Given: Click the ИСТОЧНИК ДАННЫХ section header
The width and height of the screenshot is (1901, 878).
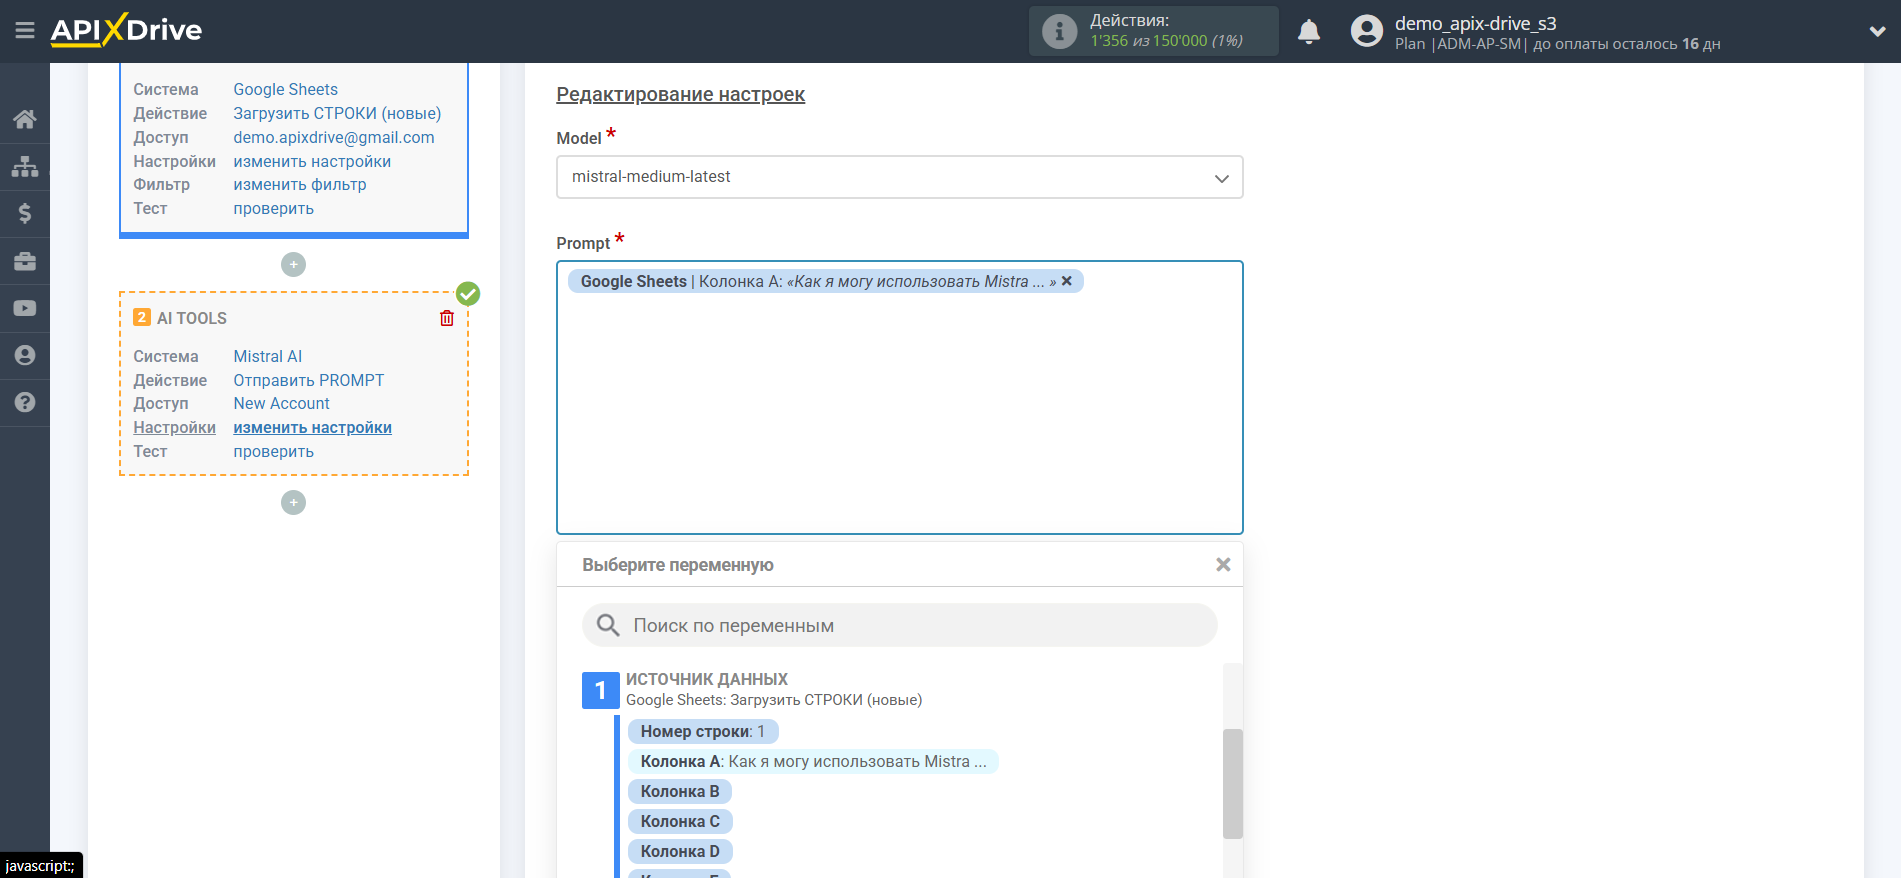Looking at the screenshot, I should 706,679.
